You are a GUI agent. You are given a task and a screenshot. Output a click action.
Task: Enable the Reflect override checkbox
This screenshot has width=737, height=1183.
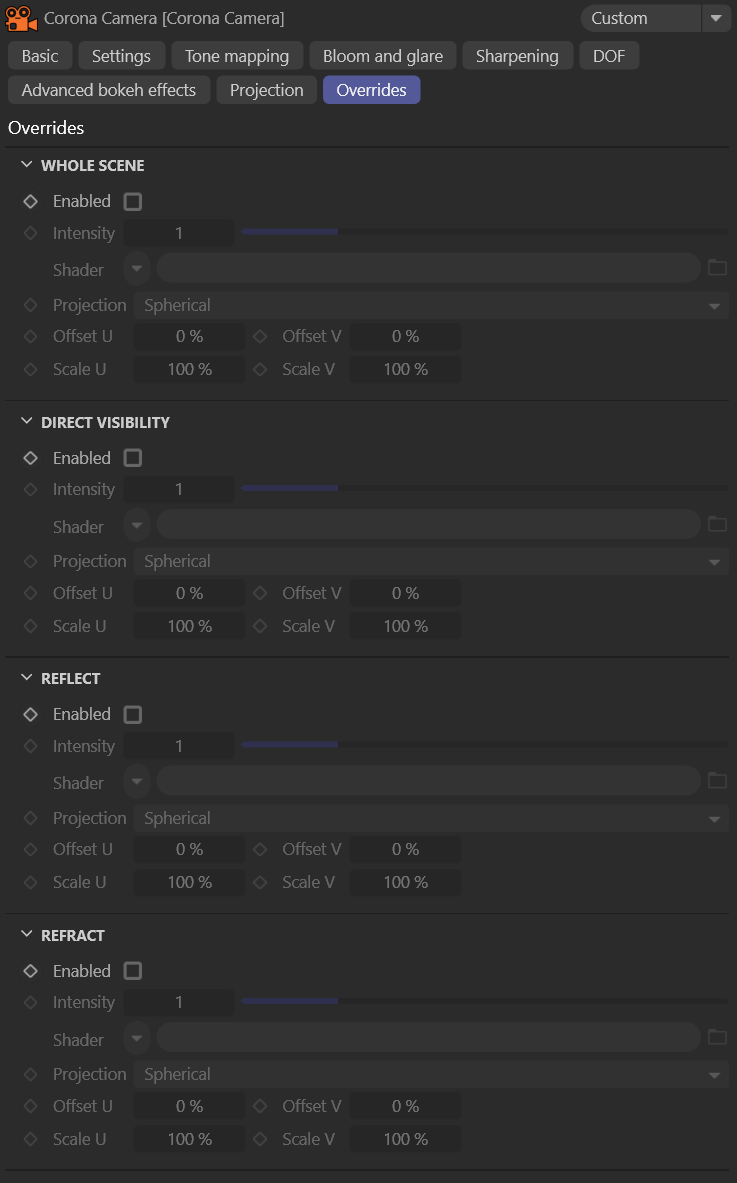(133, 714)
